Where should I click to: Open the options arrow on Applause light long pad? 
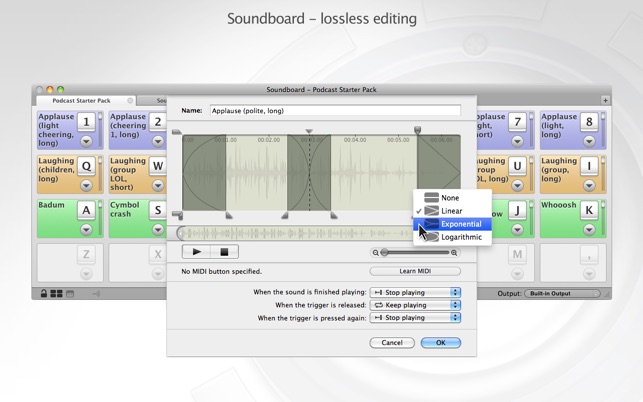click(589, 142)
